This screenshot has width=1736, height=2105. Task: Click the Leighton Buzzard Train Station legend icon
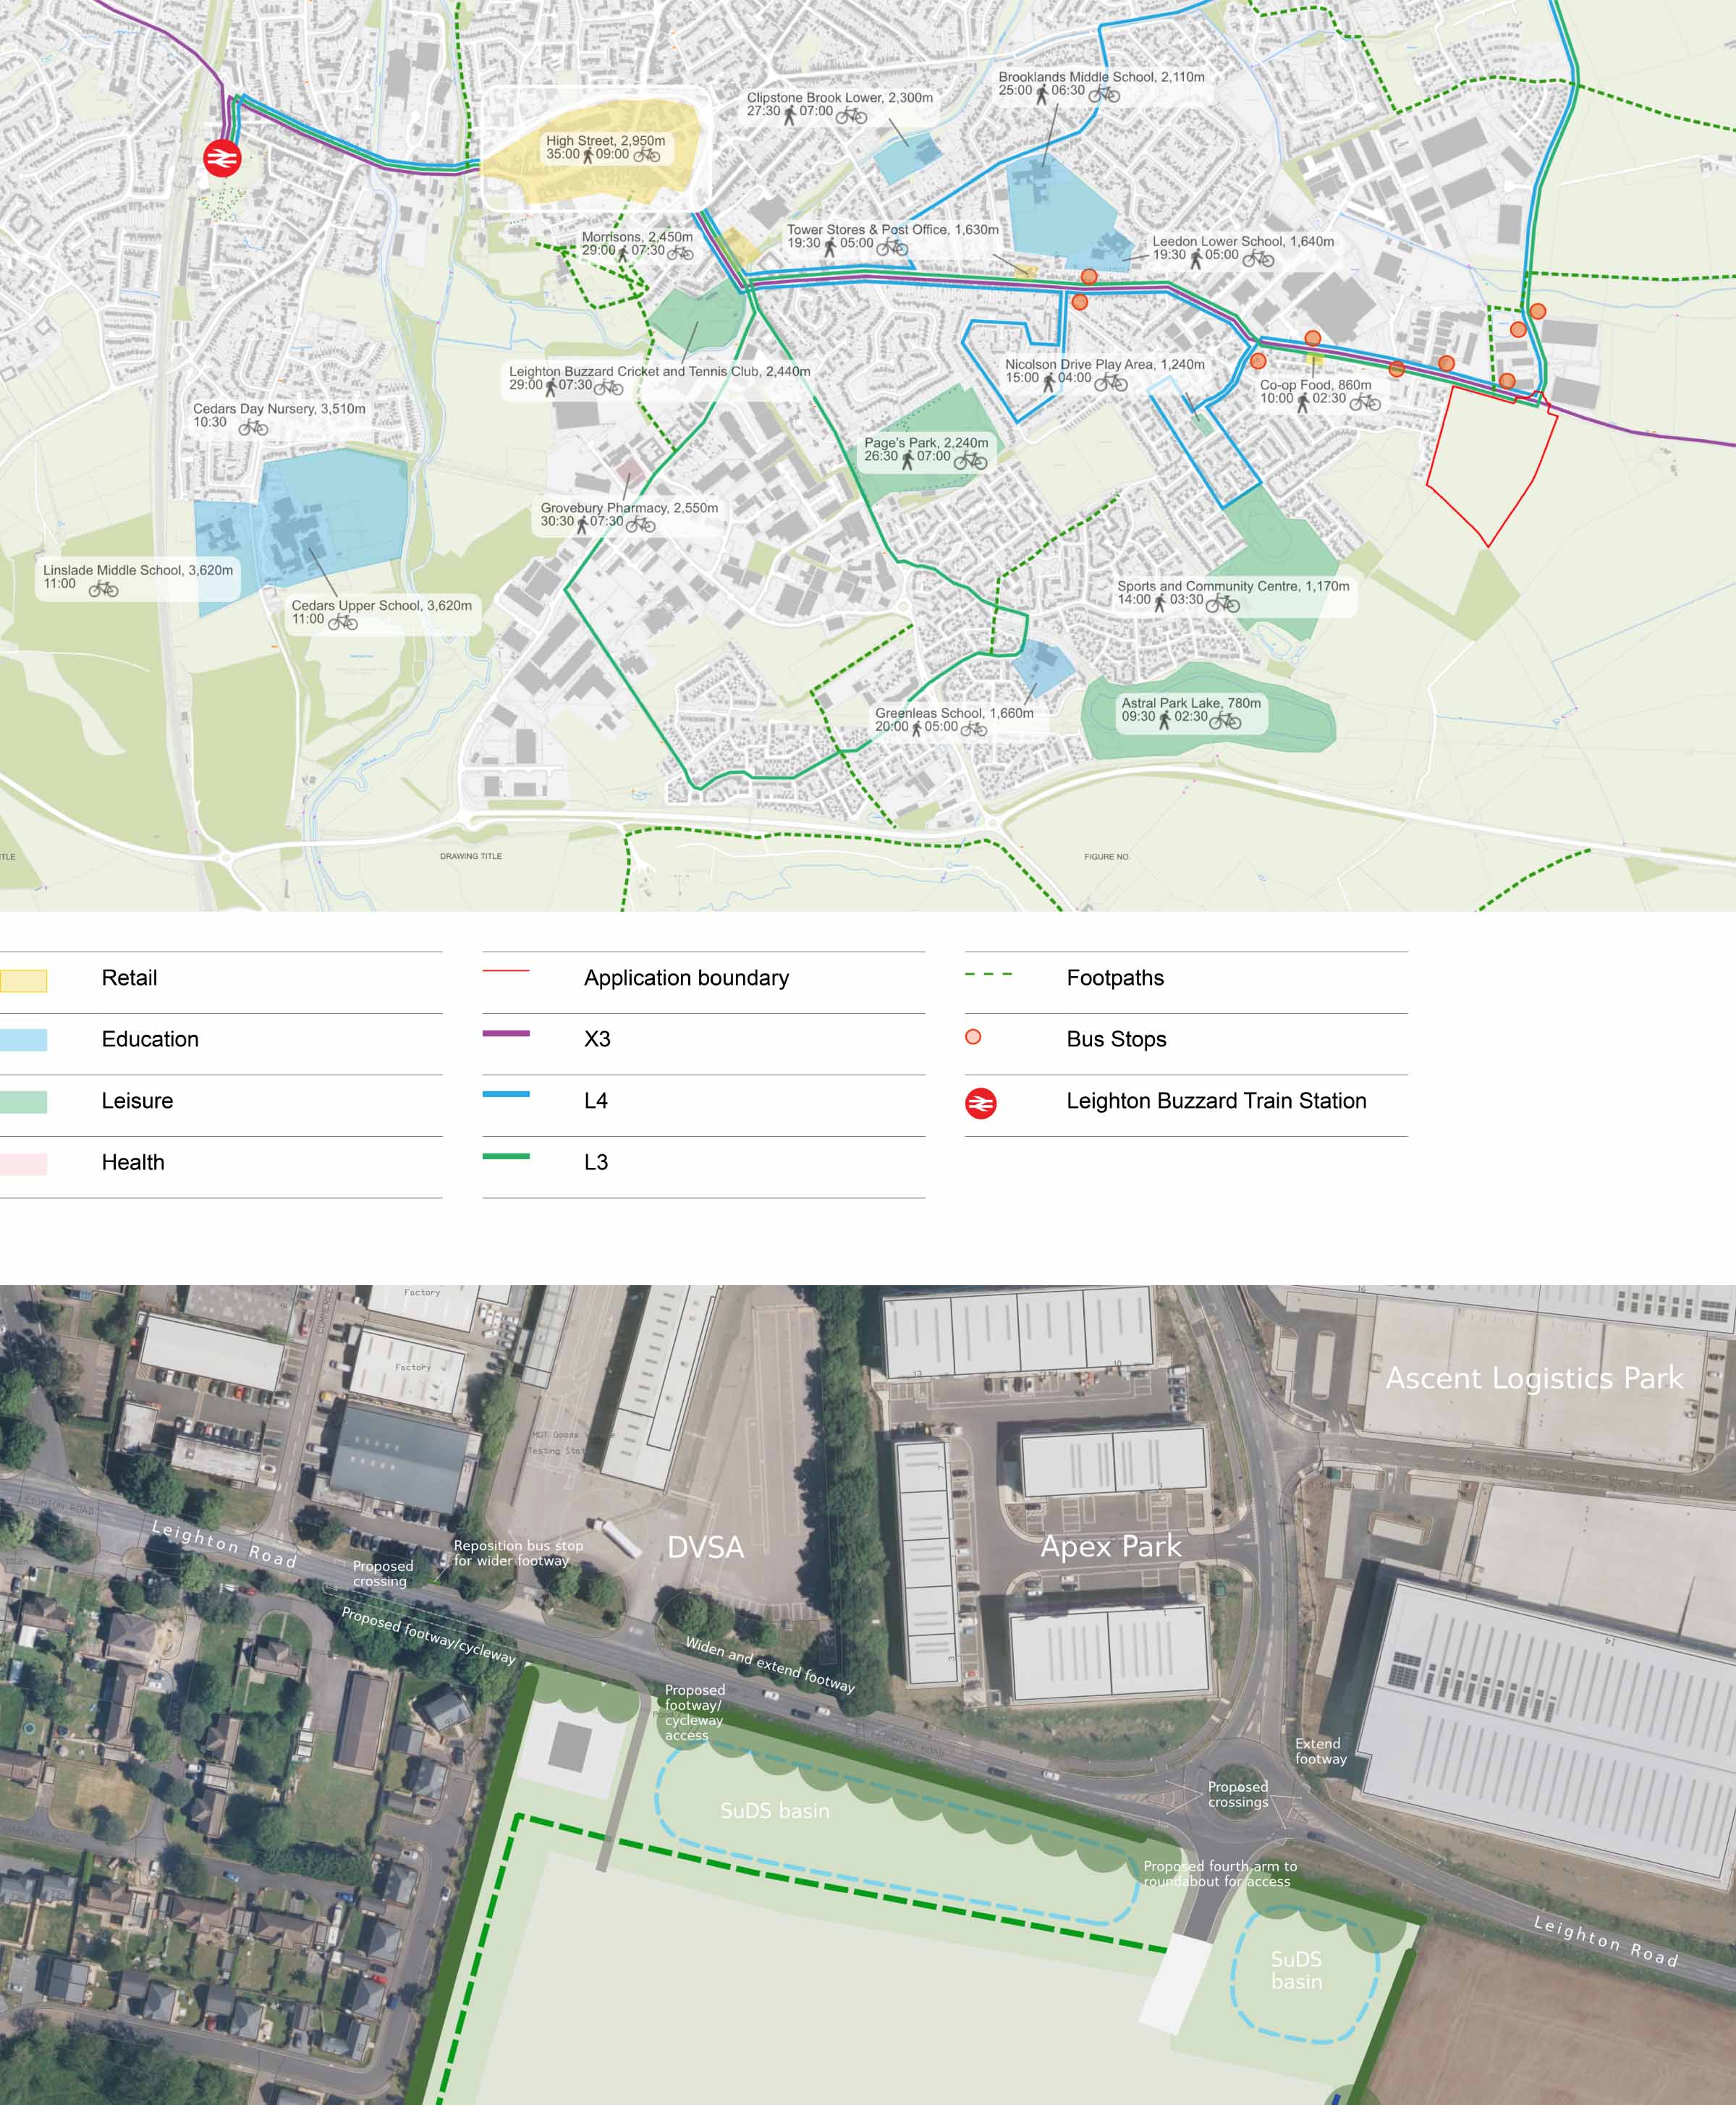980,1103
